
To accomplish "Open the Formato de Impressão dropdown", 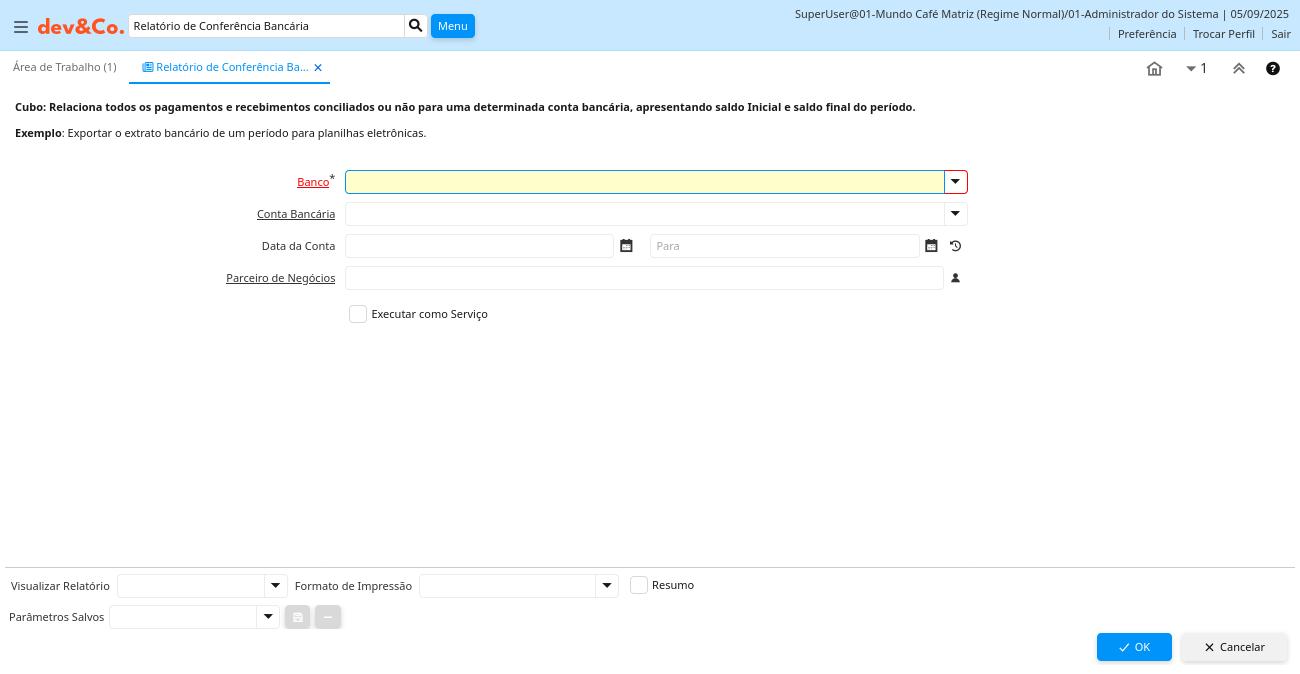I will point(607,586).
